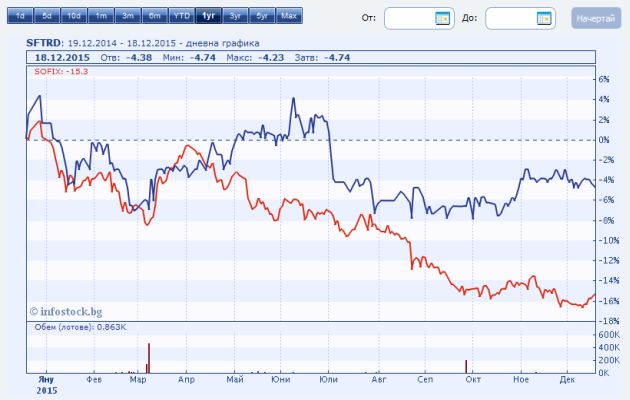The width and height of the screenshot is (630, 400).
Task: Click the Яну 2015 axis label
Action: click(47, 385)
